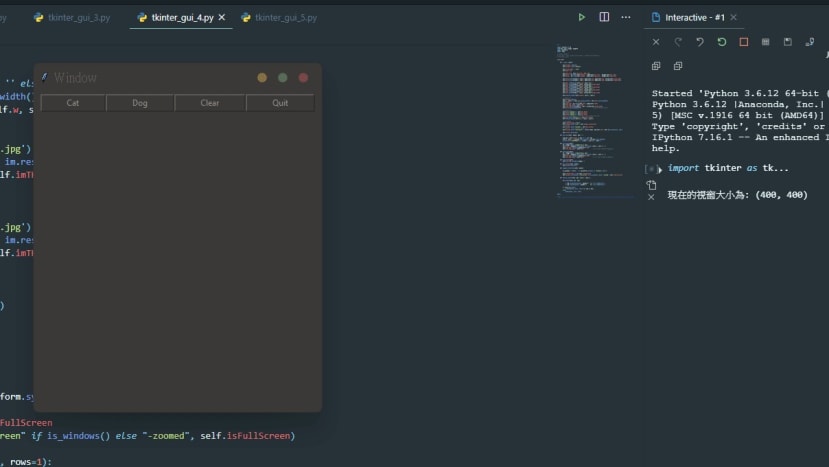The image size is (829, 467).
Task: Click the green maximize dot in tkinter Window
Action: click(x=283, y=78)
